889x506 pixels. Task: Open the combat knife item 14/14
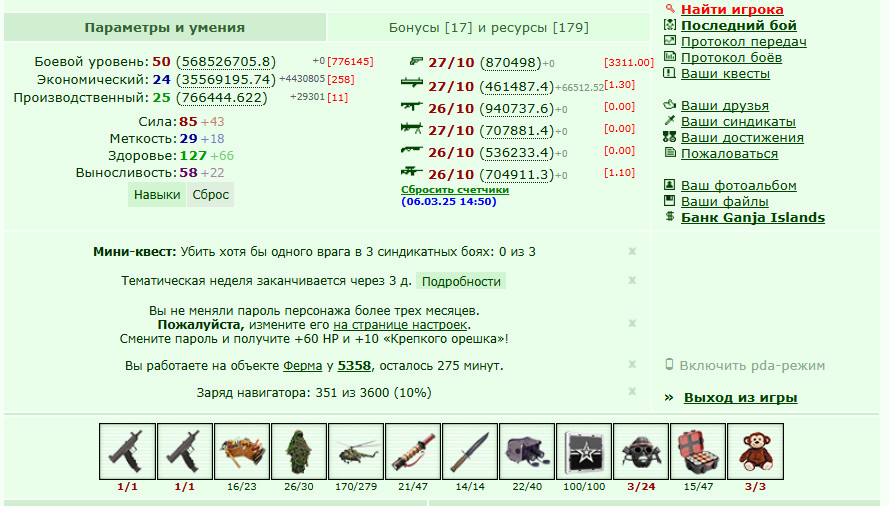[470, 452]
